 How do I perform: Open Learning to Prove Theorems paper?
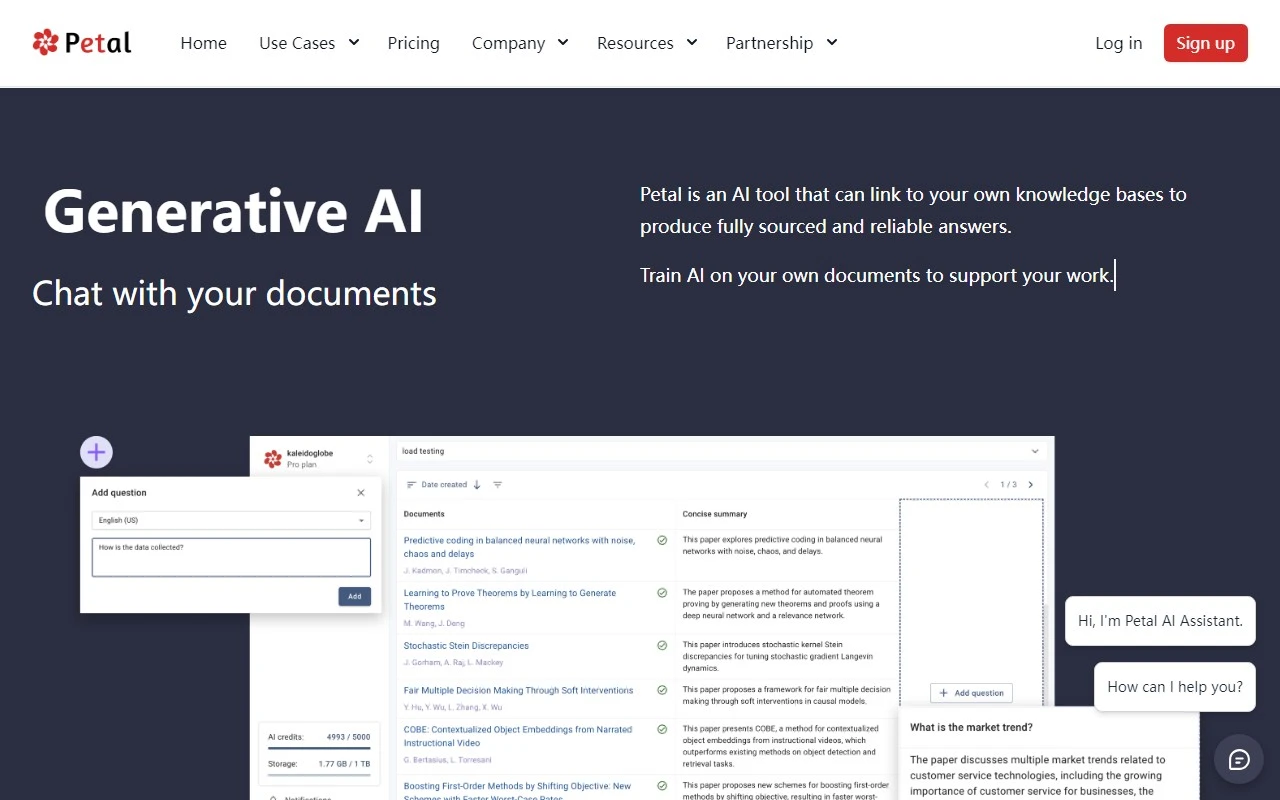click(x=510, y=599)
